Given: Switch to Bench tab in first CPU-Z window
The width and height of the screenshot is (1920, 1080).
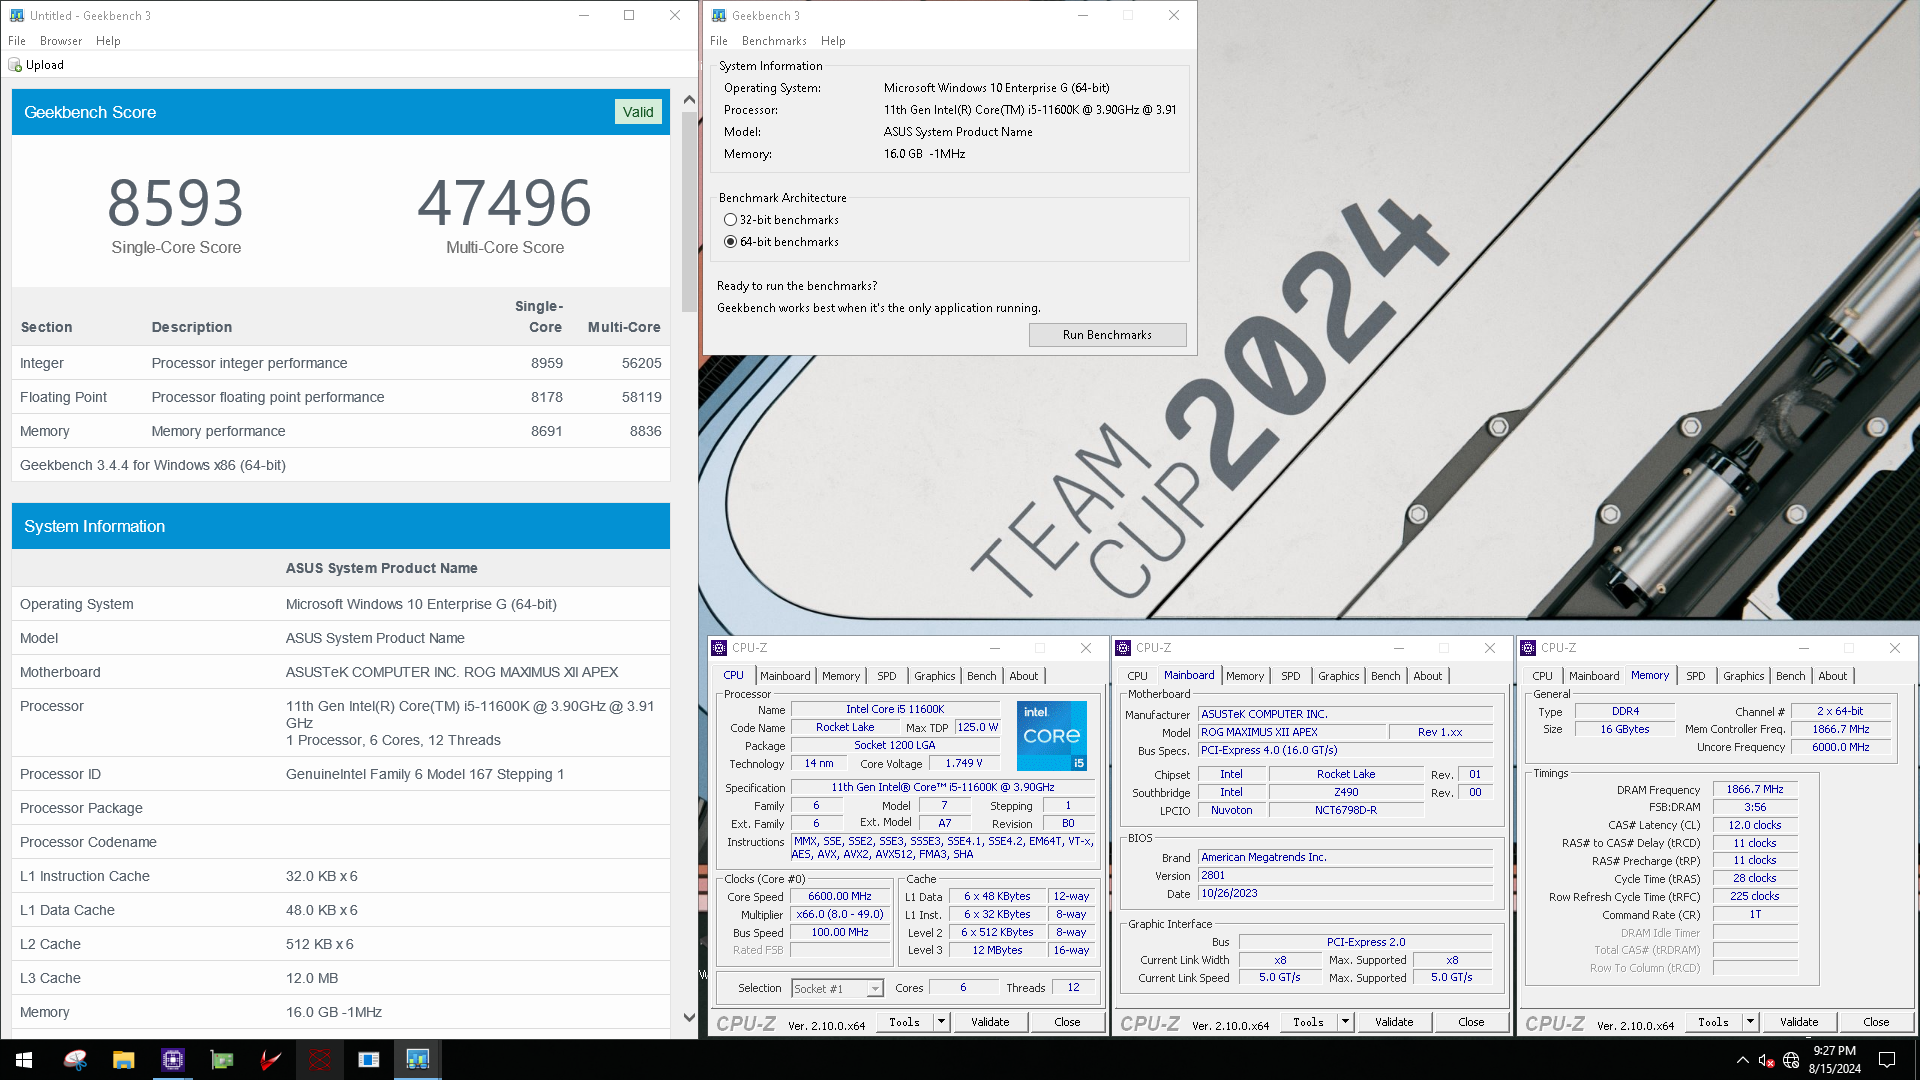Looking at the screenshot, I should point(982,676).
